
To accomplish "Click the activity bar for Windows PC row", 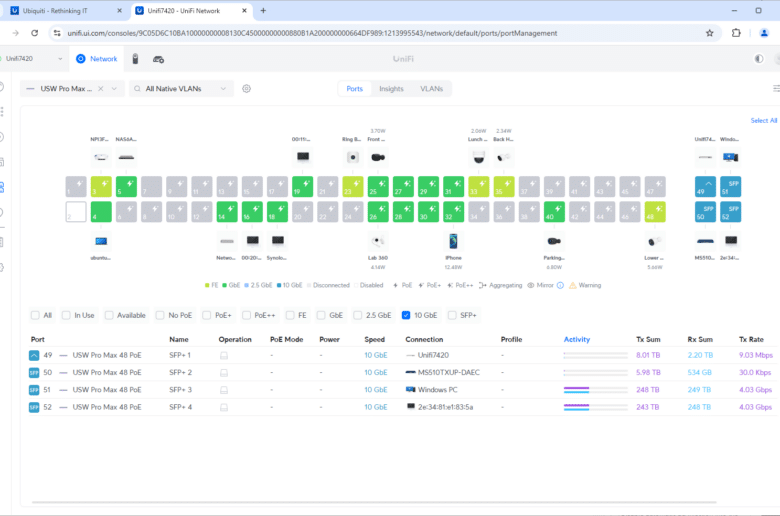I will (x=595, y=390).
